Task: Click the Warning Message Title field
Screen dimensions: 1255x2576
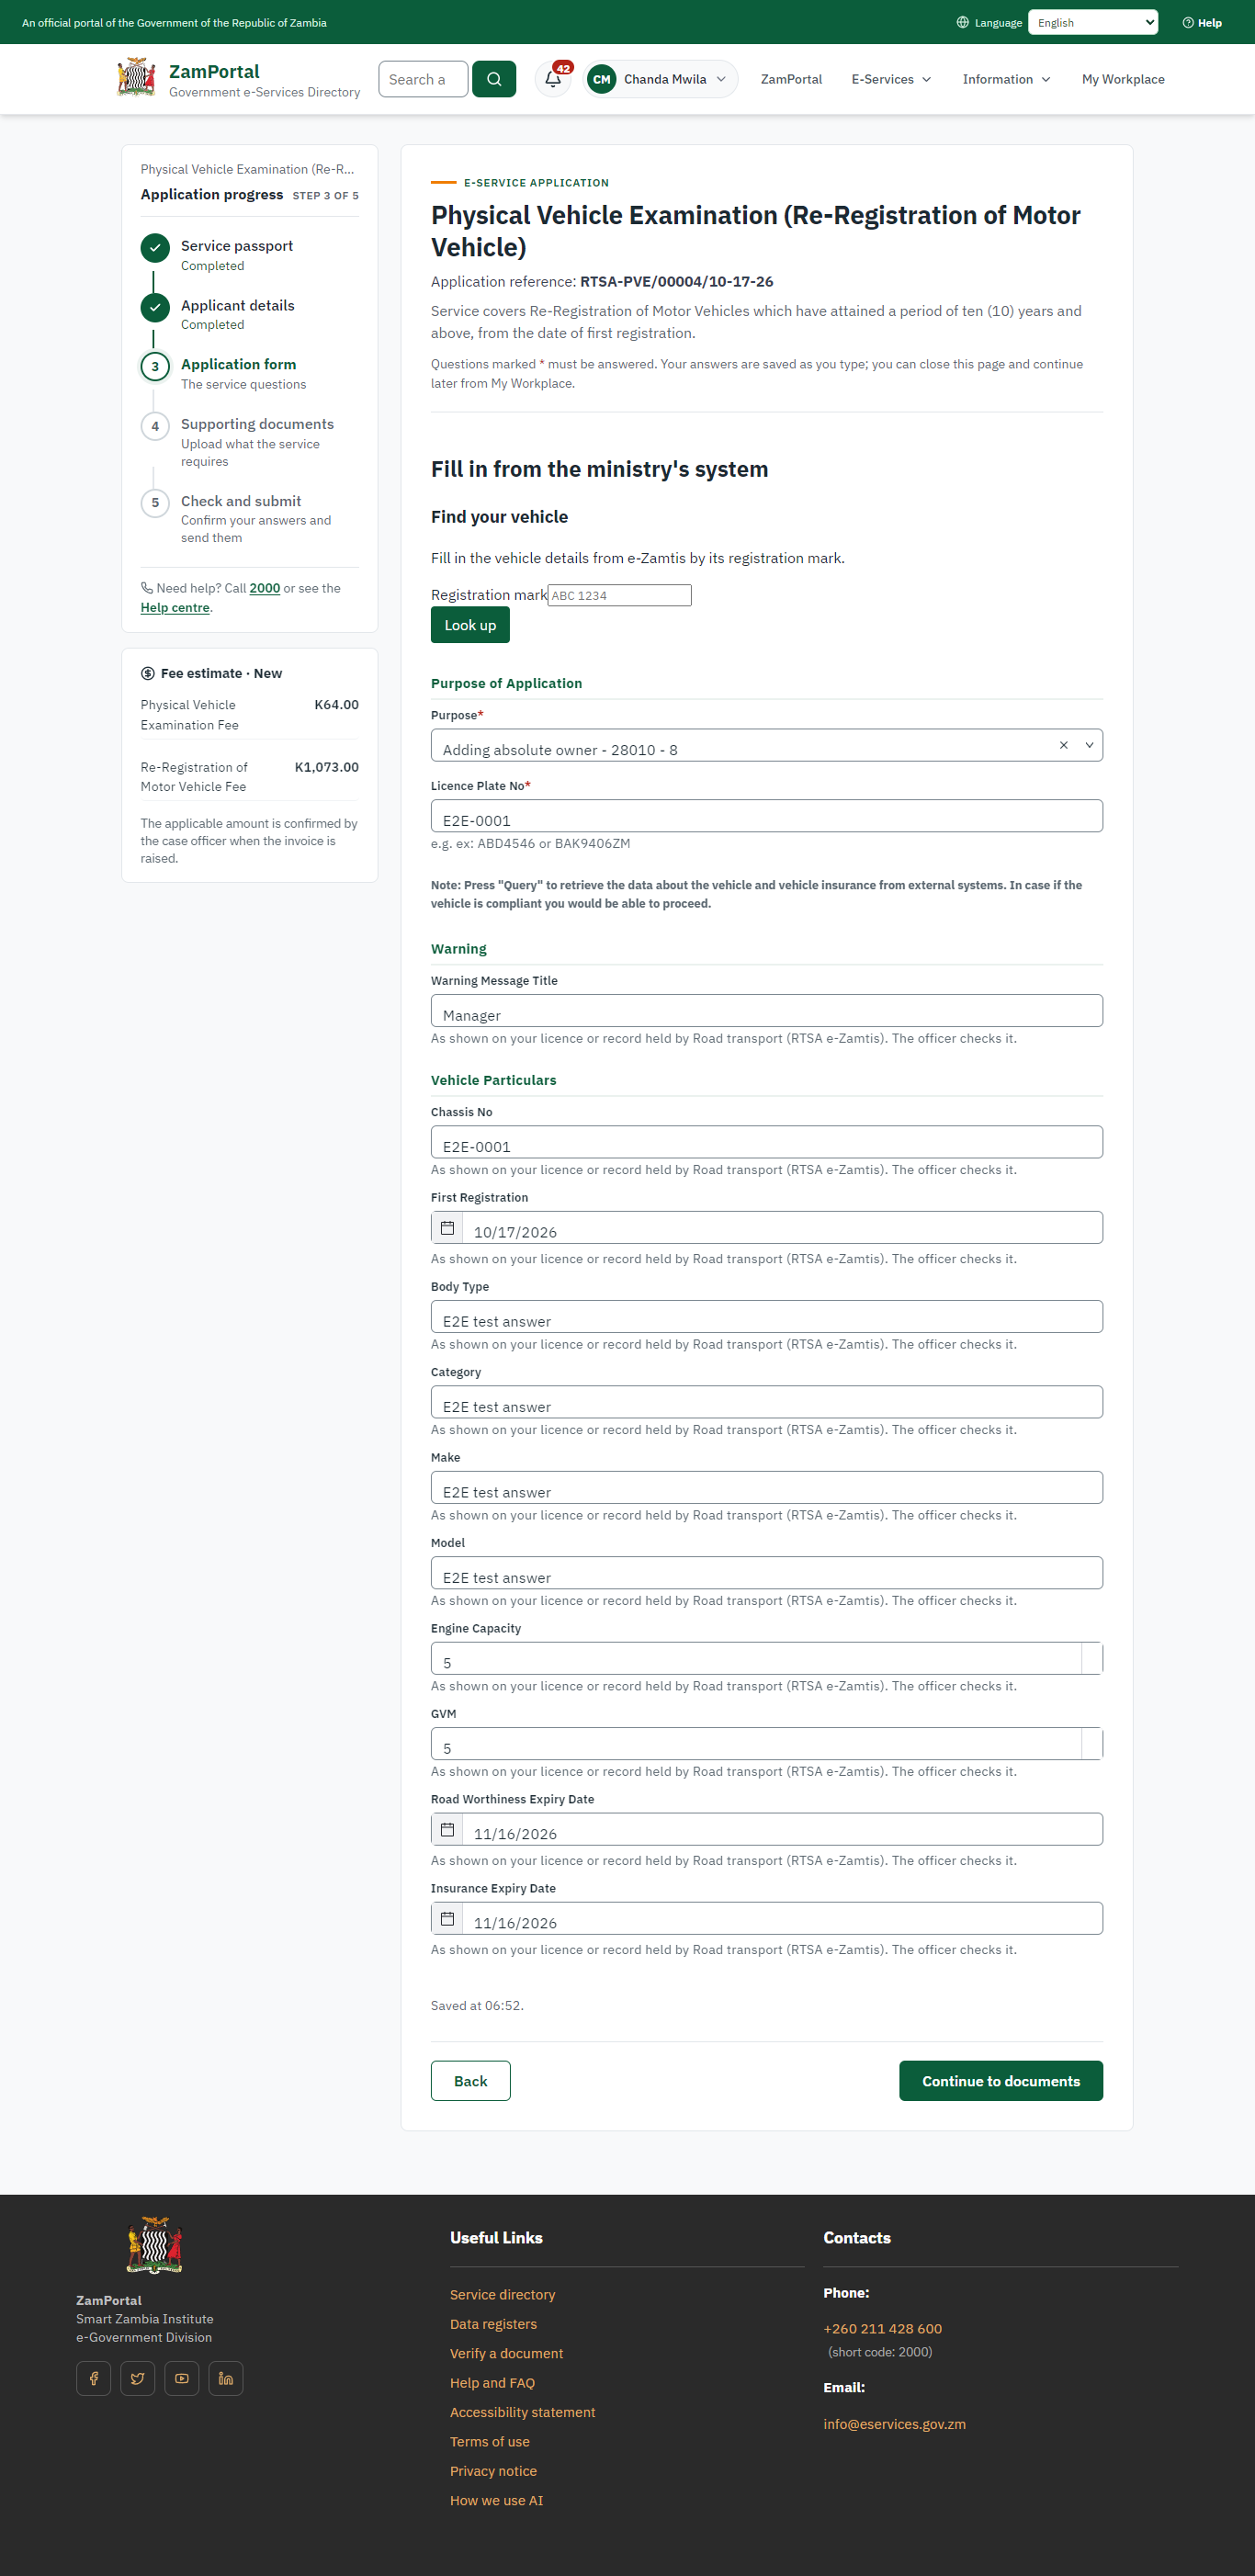Action: point(767,1010)
